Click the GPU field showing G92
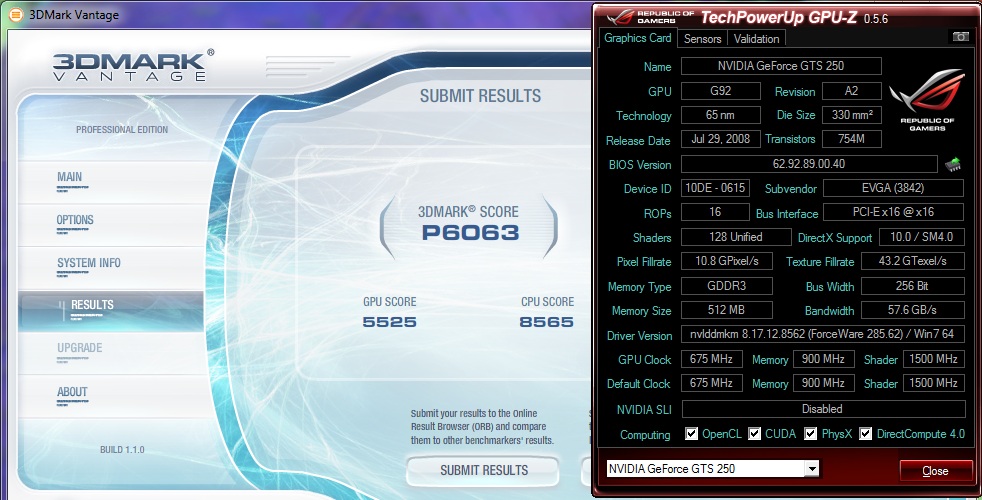Viewport: 982px width, 500px height. click(x=720, y=91)
